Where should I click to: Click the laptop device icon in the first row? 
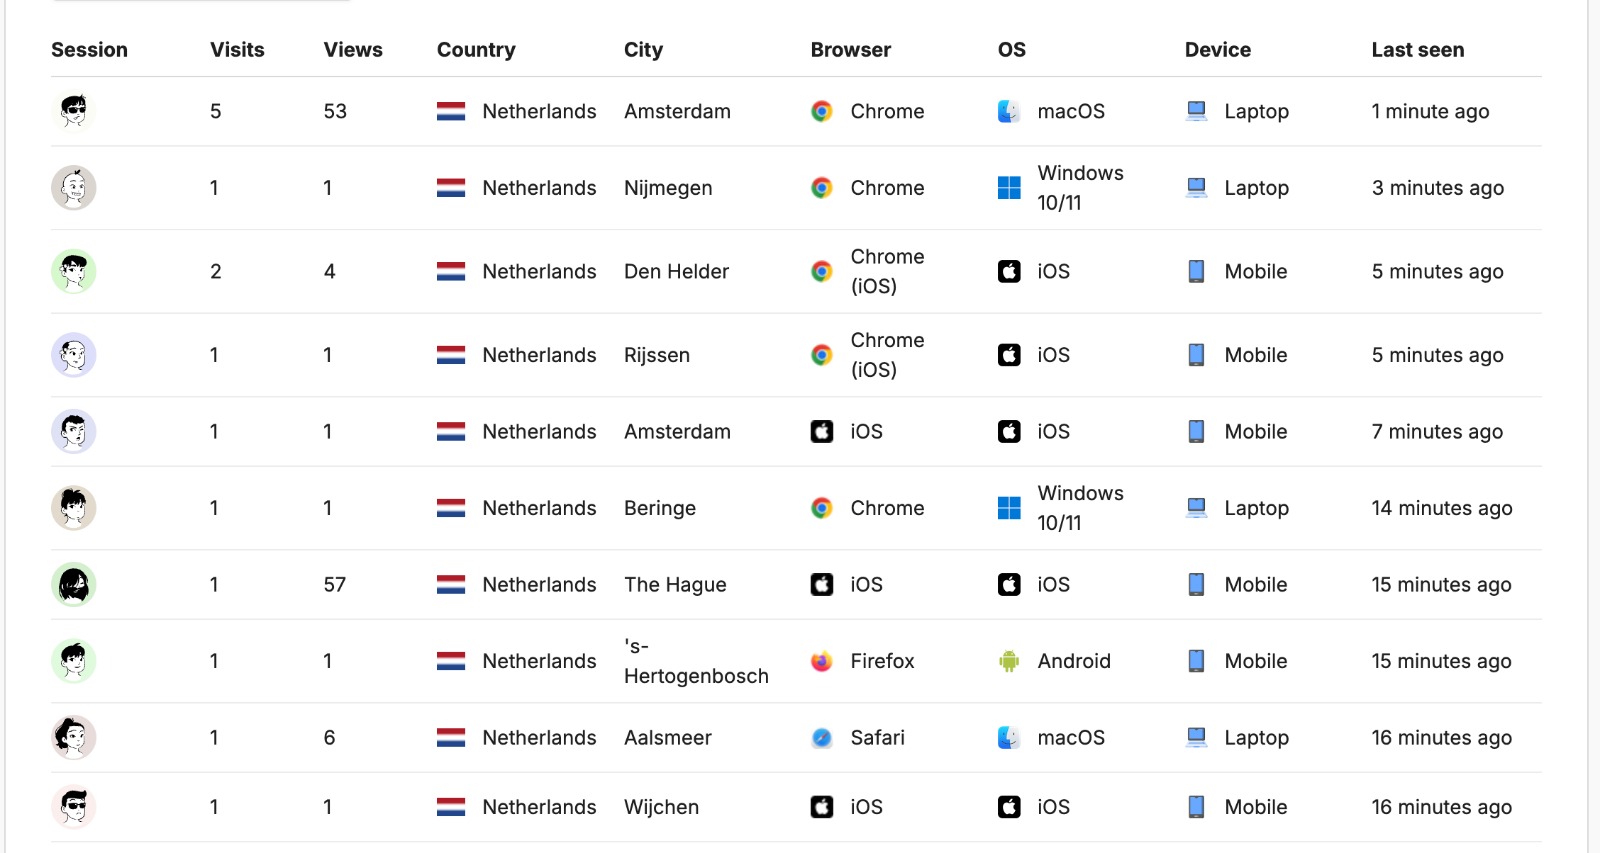pos(1196,111)
